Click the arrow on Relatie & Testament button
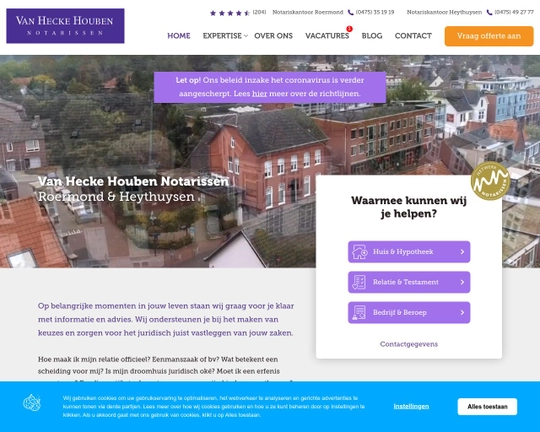Image resolution: width=540 pixels, height=432 pixels. pyautogui.click(x=462, y=282)
